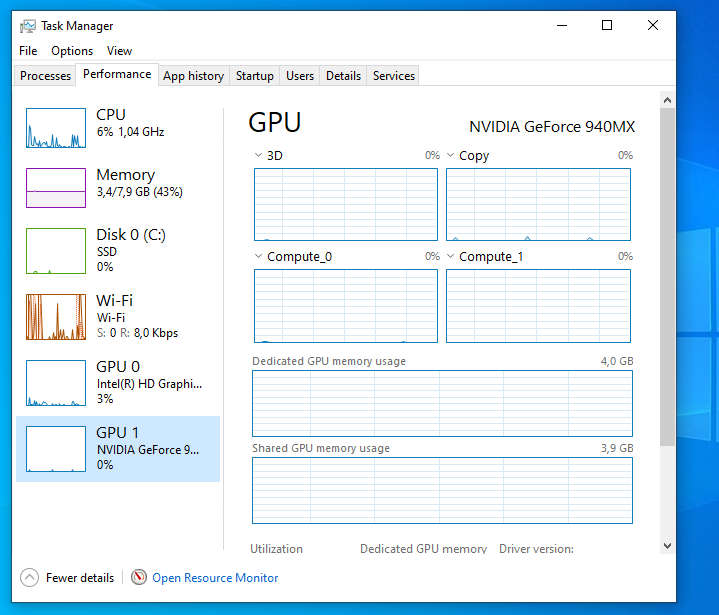Open the File menu
The image size is (719, 615).
click(x=28, y=51)
